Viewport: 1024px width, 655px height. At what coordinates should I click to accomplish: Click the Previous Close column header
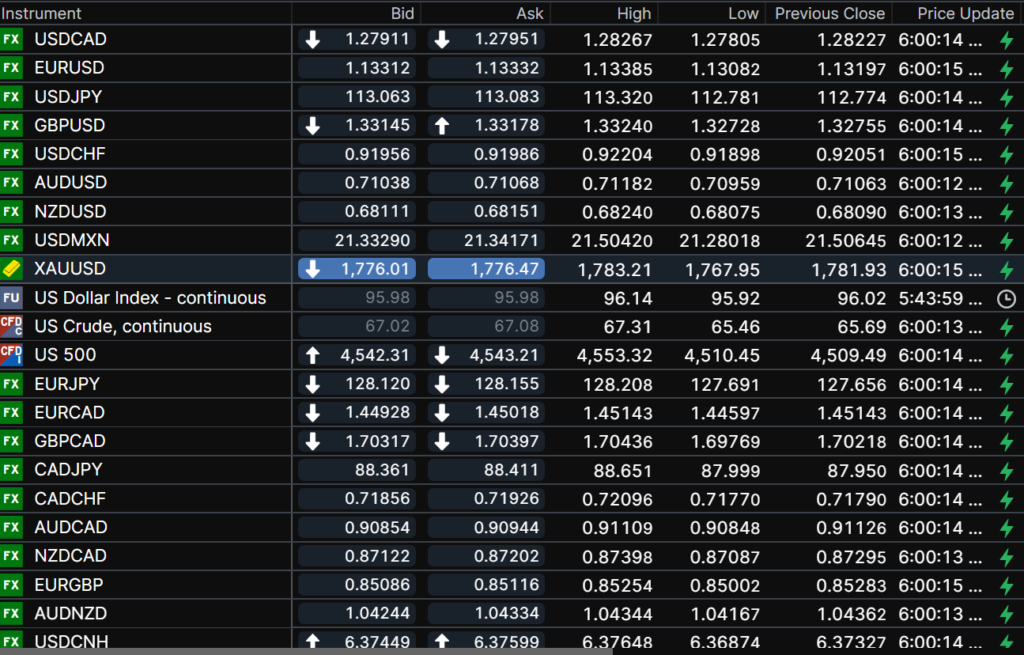tap(829, 13)
